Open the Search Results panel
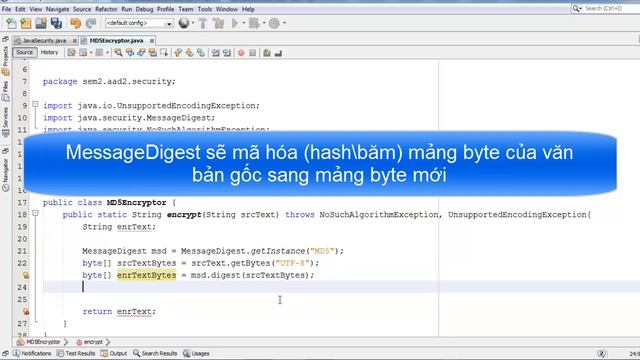Image resolution: width=640 pixels, height=360 pixels. tap(155, 353)
